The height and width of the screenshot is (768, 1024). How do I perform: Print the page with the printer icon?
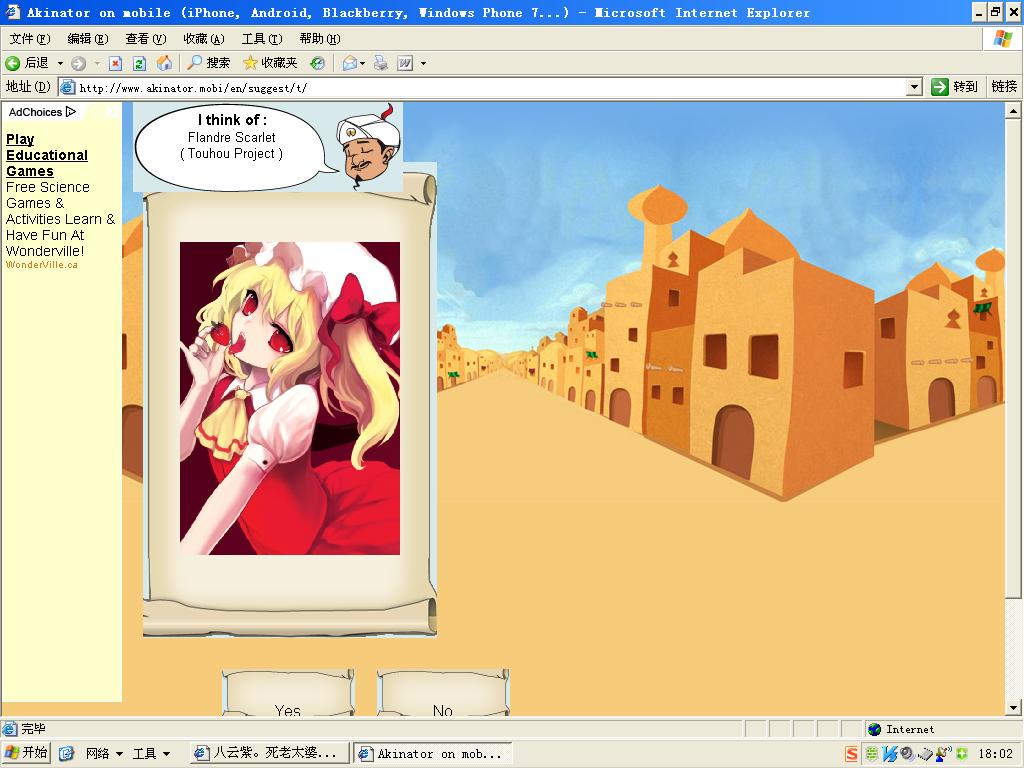[x=381, y=63]
